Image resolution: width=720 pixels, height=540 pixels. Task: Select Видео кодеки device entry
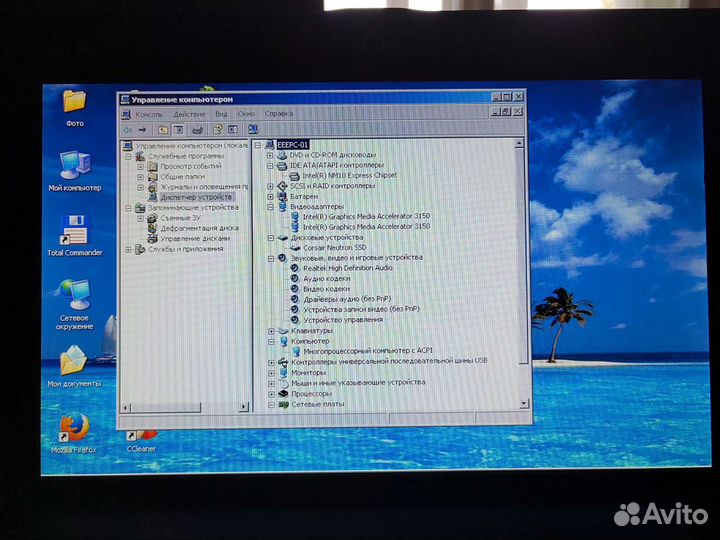click(x=326, y=289)
